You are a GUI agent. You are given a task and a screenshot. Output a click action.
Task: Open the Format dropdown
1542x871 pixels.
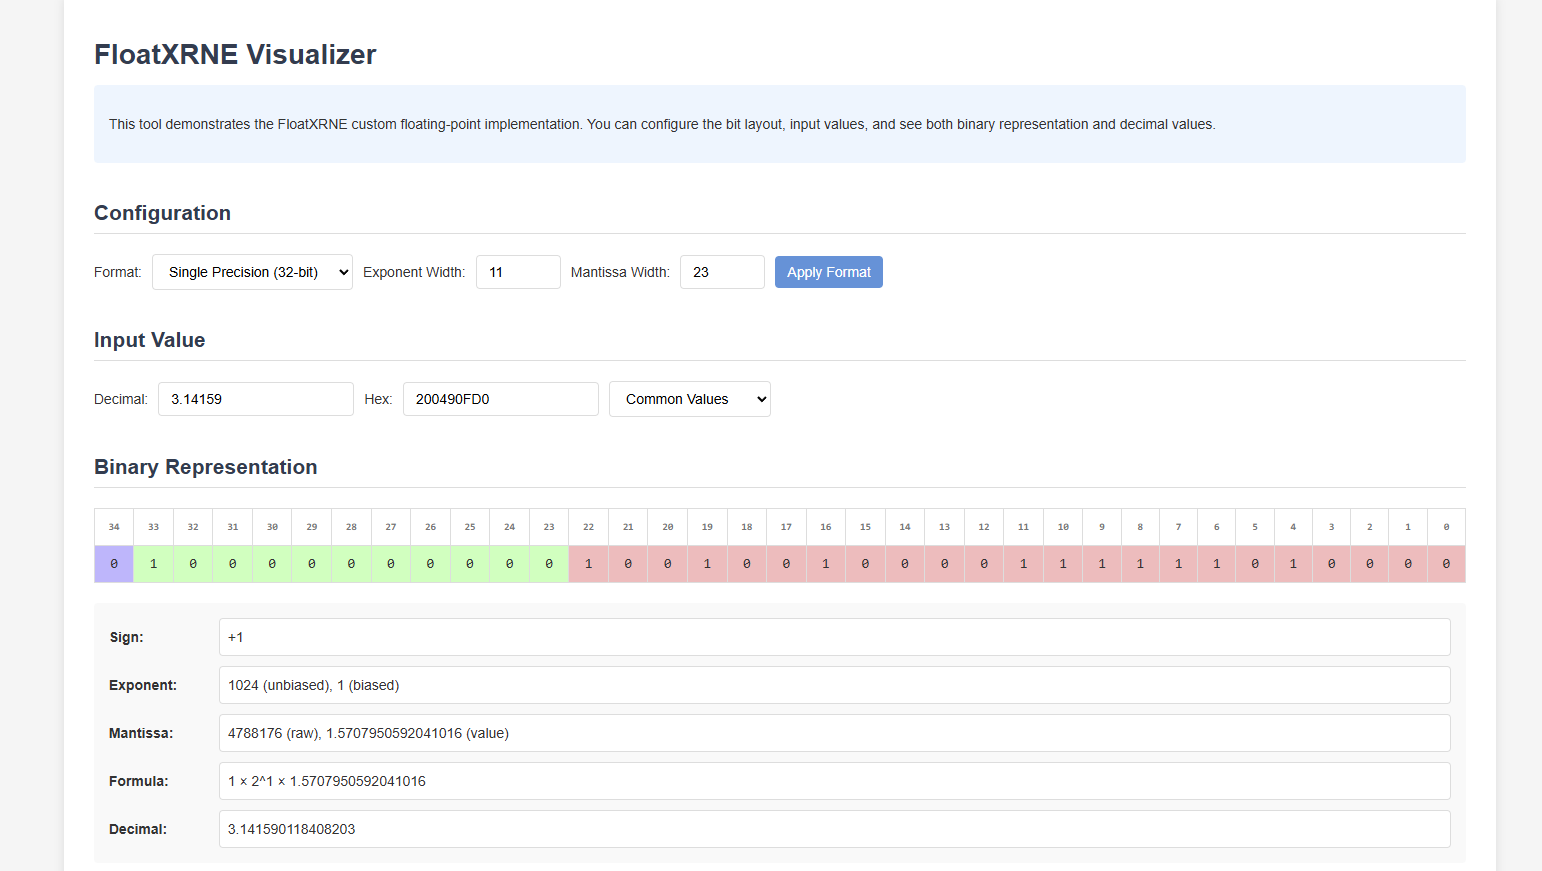click(x=252, y=272)
